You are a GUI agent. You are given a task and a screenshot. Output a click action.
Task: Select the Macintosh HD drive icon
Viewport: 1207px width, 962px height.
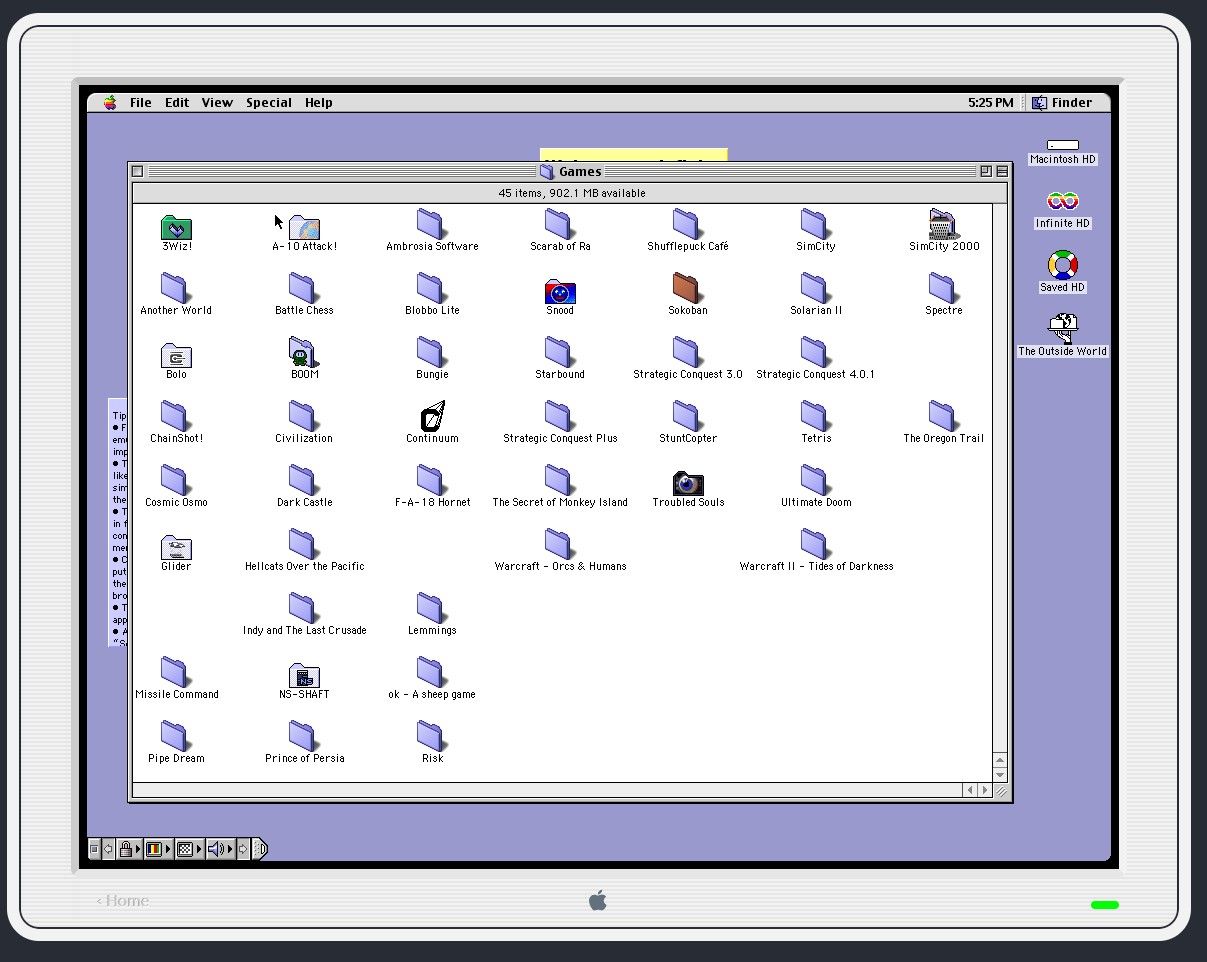pyautogui.click(x=1062, y=146)
